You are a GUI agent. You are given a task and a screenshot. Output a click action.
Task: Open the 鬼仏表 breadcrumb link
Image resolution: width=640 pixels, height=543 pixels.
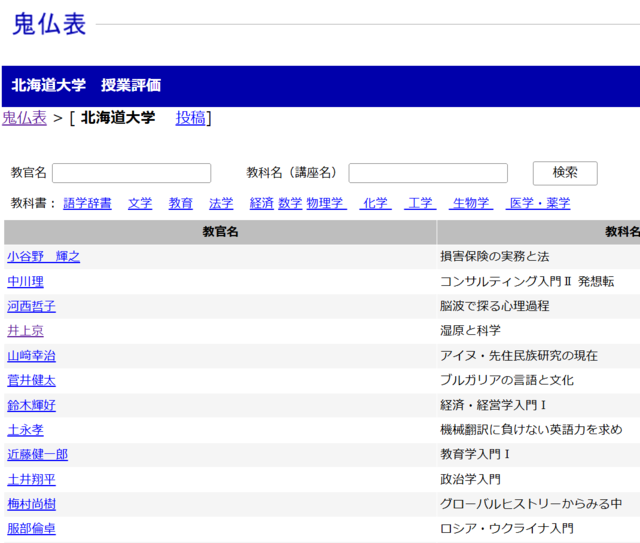(x=24, y=118)
